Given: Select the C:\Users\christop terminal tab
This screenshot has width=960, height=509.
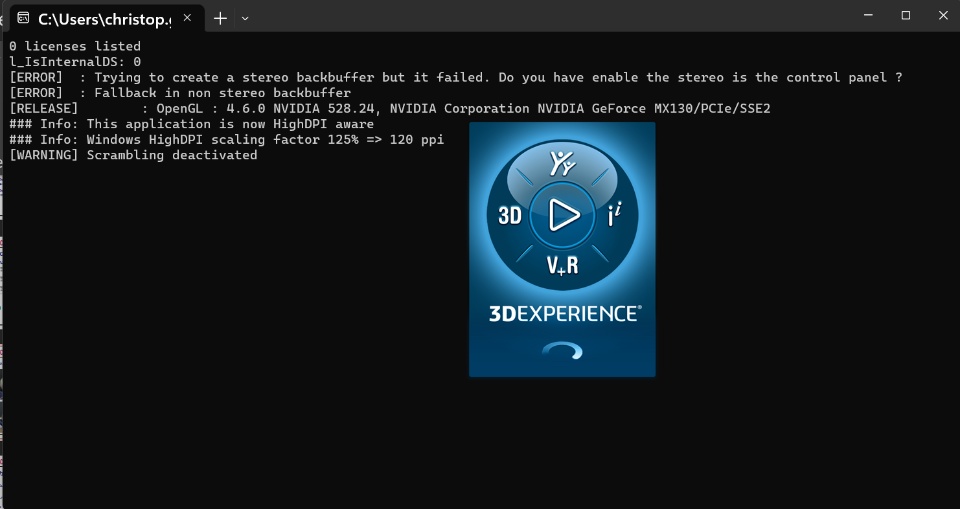Looking at the screenshot, I should (107, 18).
